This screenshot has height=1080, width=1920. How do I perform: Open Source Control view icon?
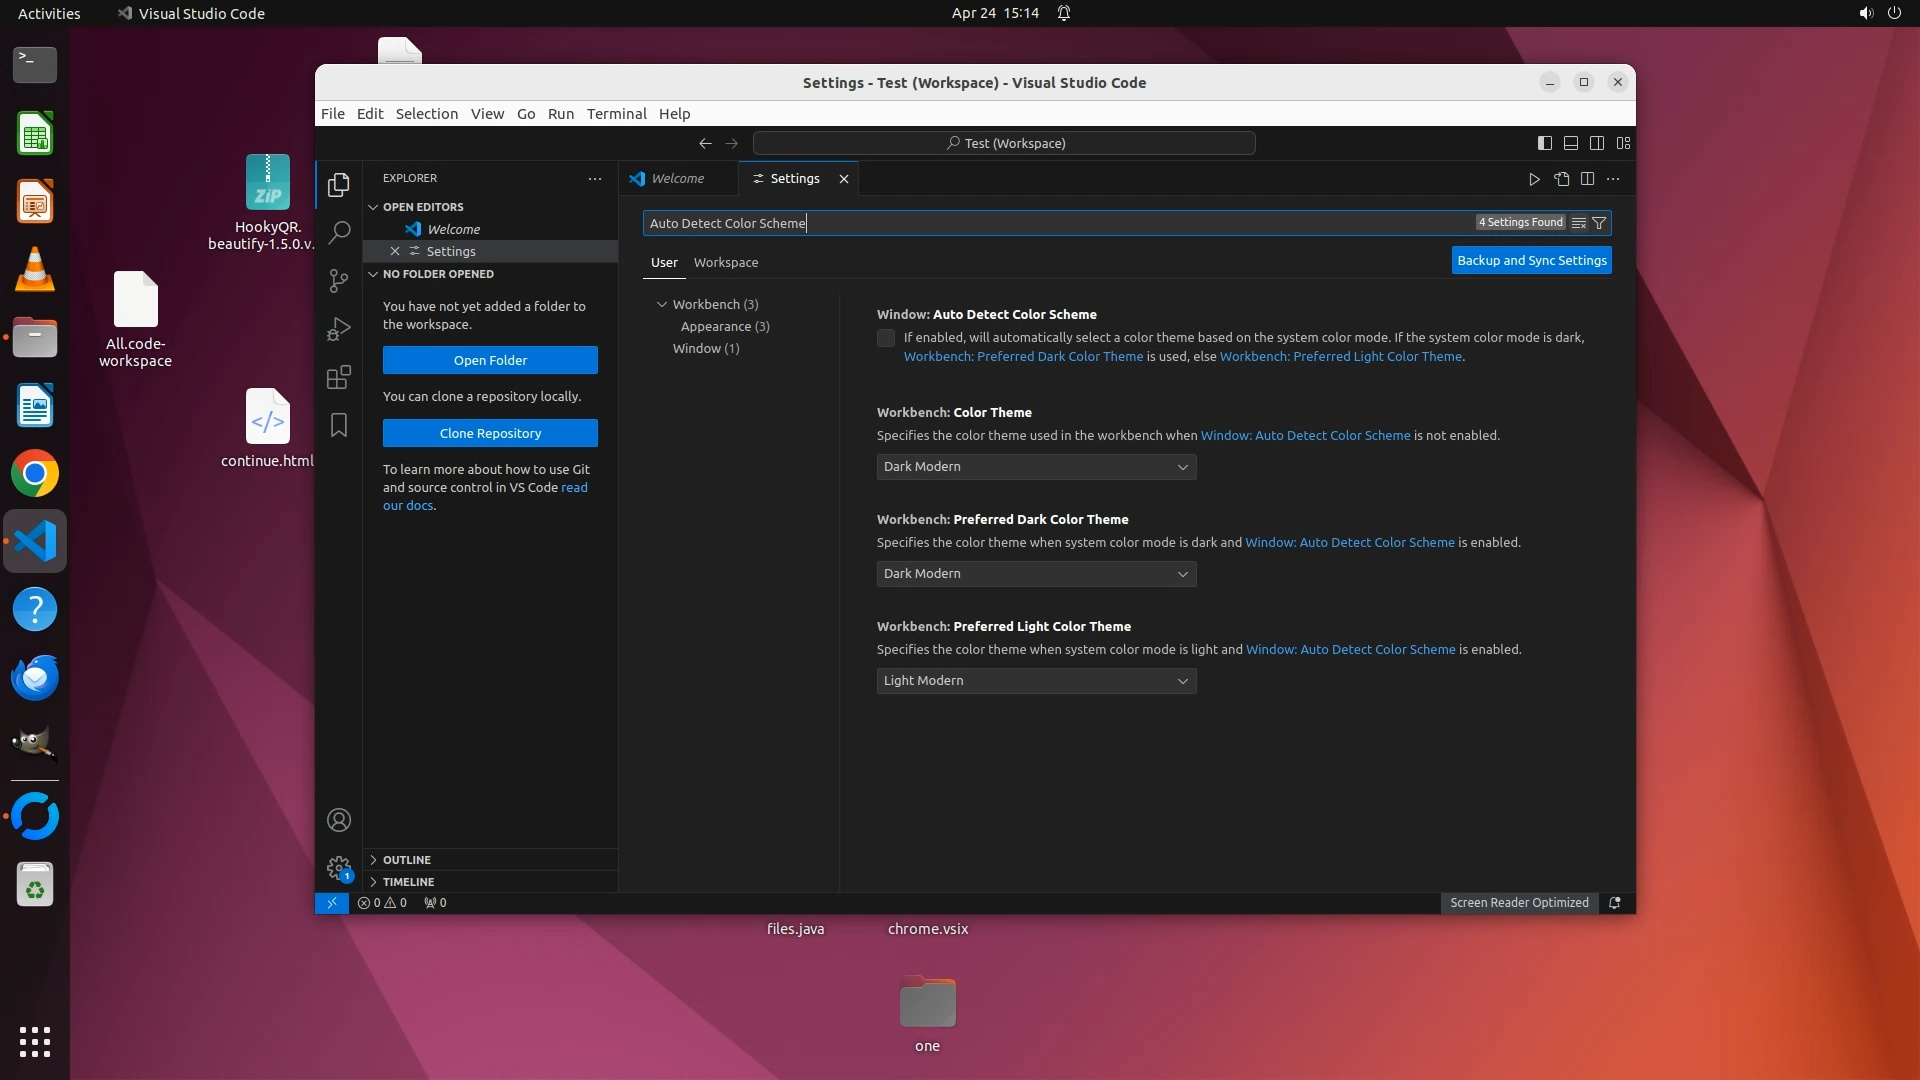point(339,281)
